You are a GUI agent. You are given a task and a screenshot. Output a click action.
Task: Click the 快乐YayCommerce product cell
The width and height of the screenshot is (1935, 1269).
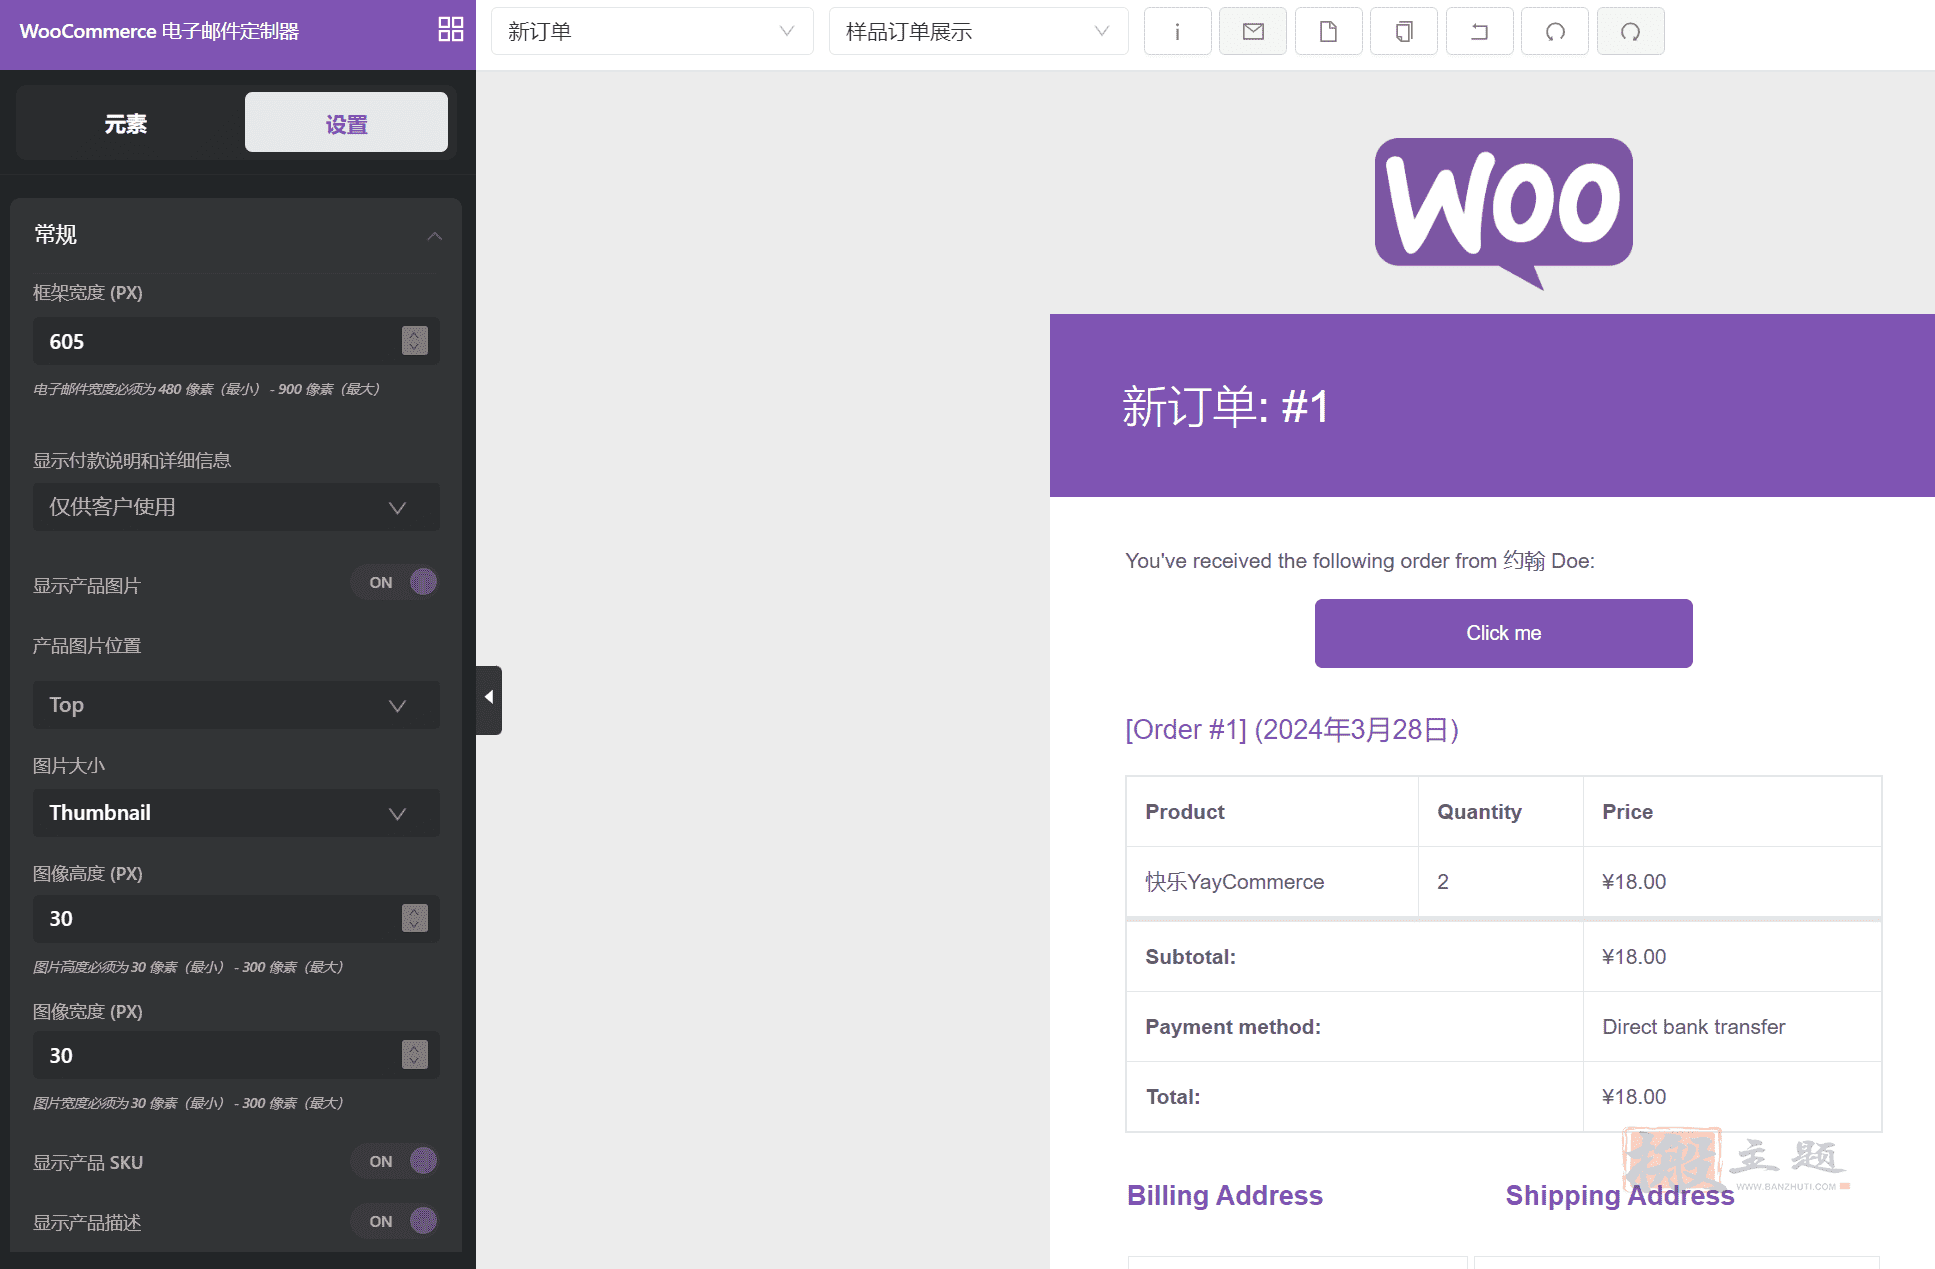coord(1272,881)
